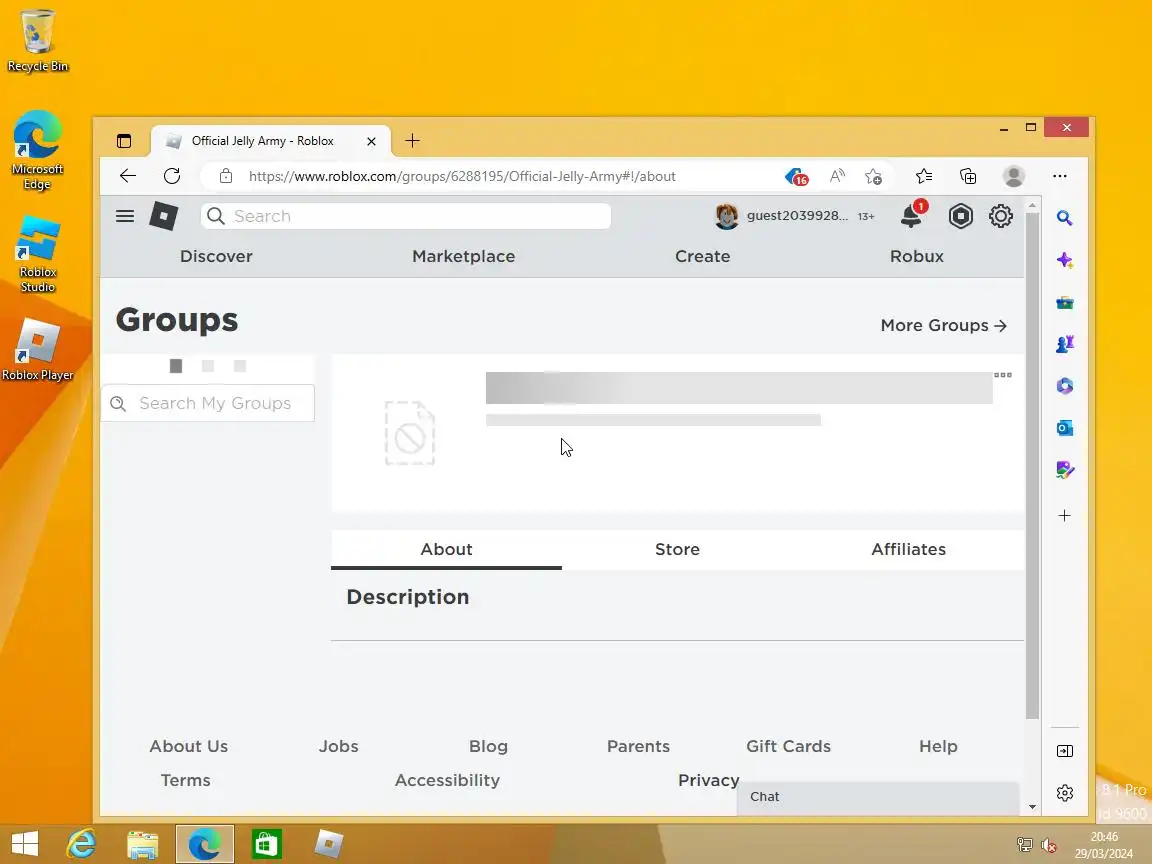Open the Recycle Bin desktop icon
The image size is (1152, 864).
[37, 41]
